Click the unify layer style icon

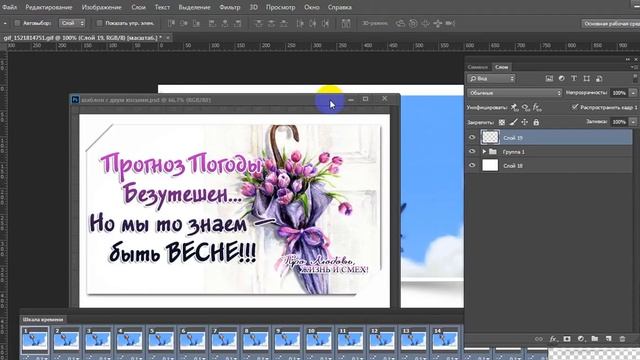(x=537, y=107)
